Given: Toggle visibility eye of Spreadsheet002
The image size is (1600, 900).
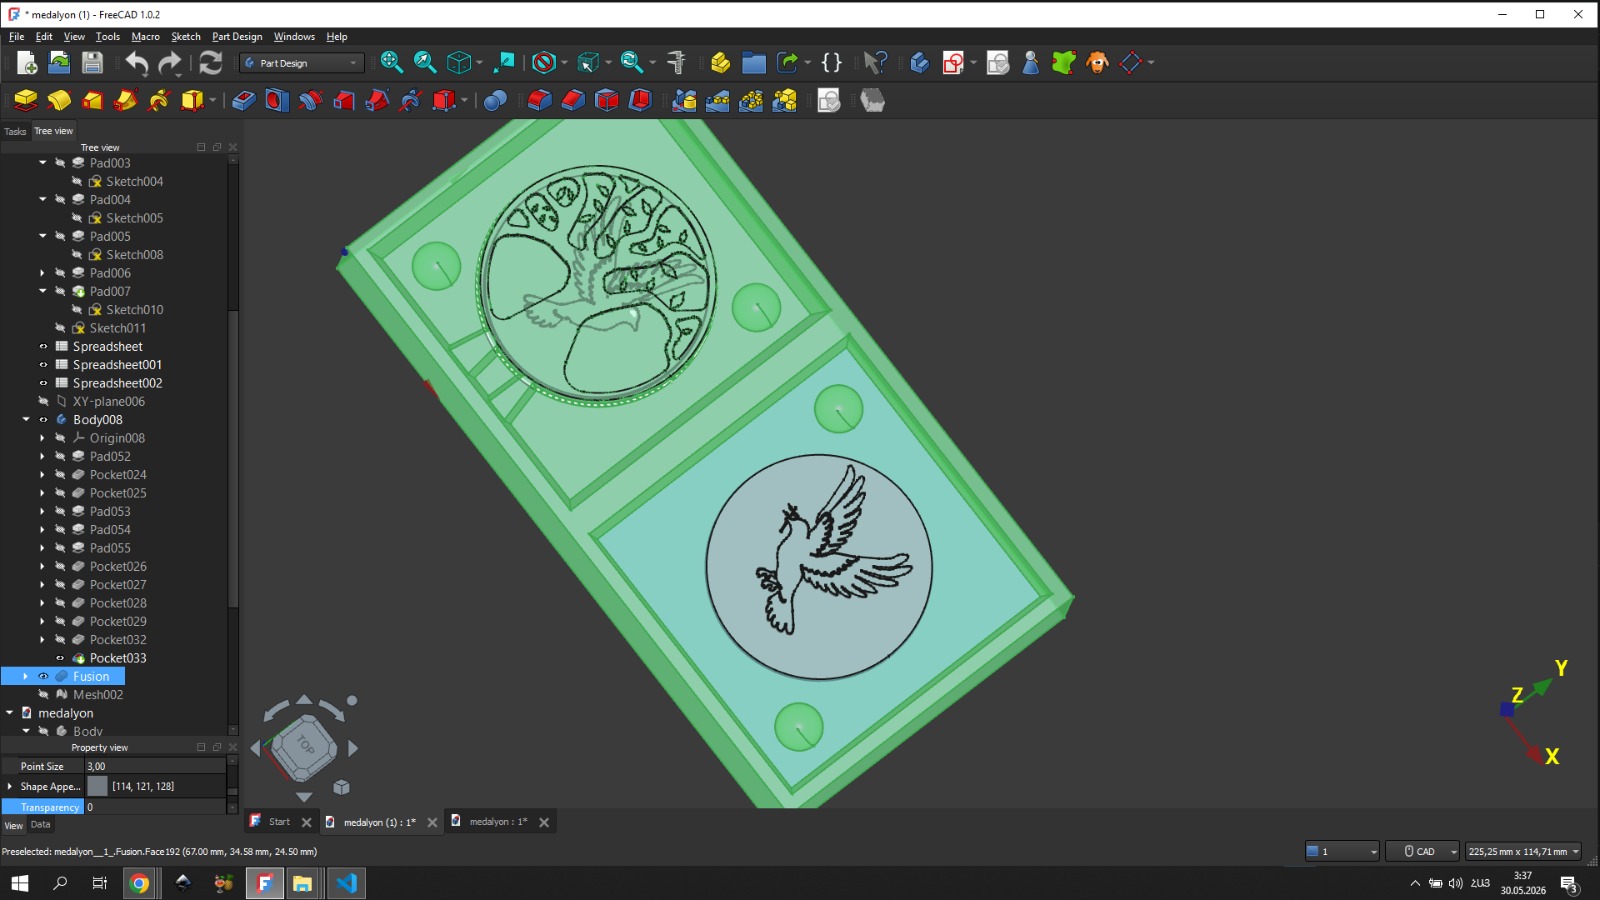Looking at the screenshot, I should point(43,383).
